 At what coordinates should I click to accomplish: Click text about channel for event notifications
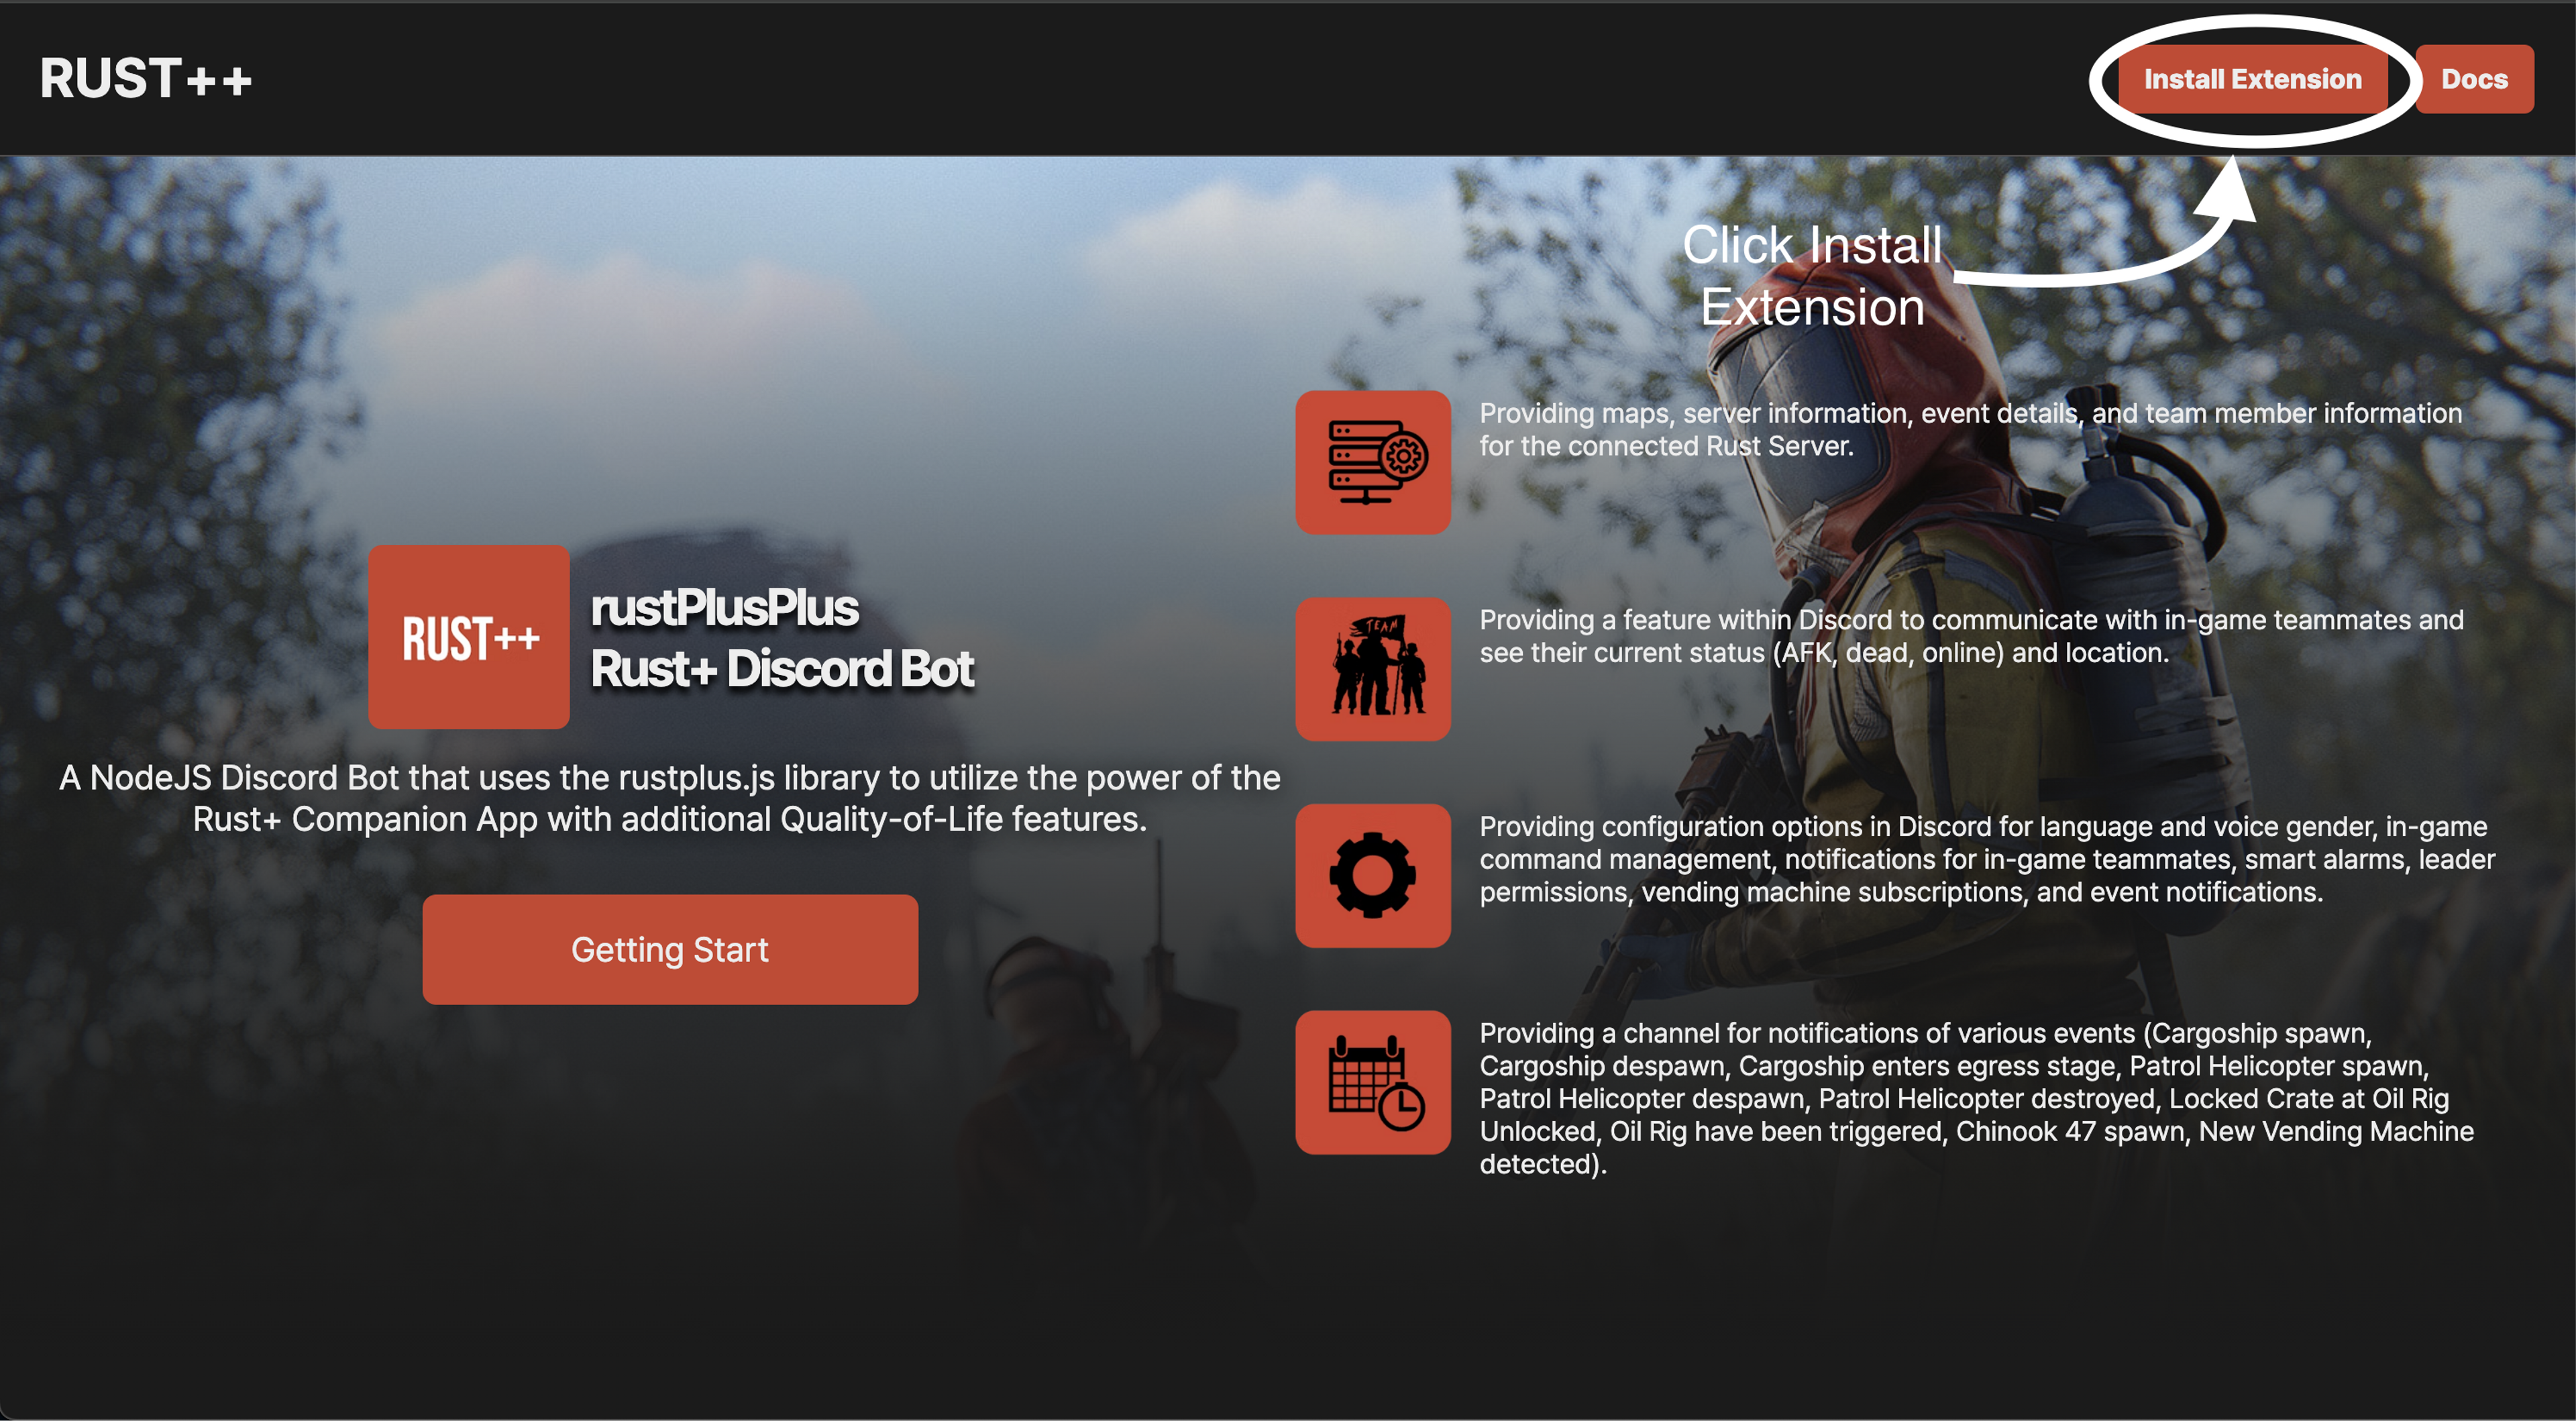coord(1976,1098)
